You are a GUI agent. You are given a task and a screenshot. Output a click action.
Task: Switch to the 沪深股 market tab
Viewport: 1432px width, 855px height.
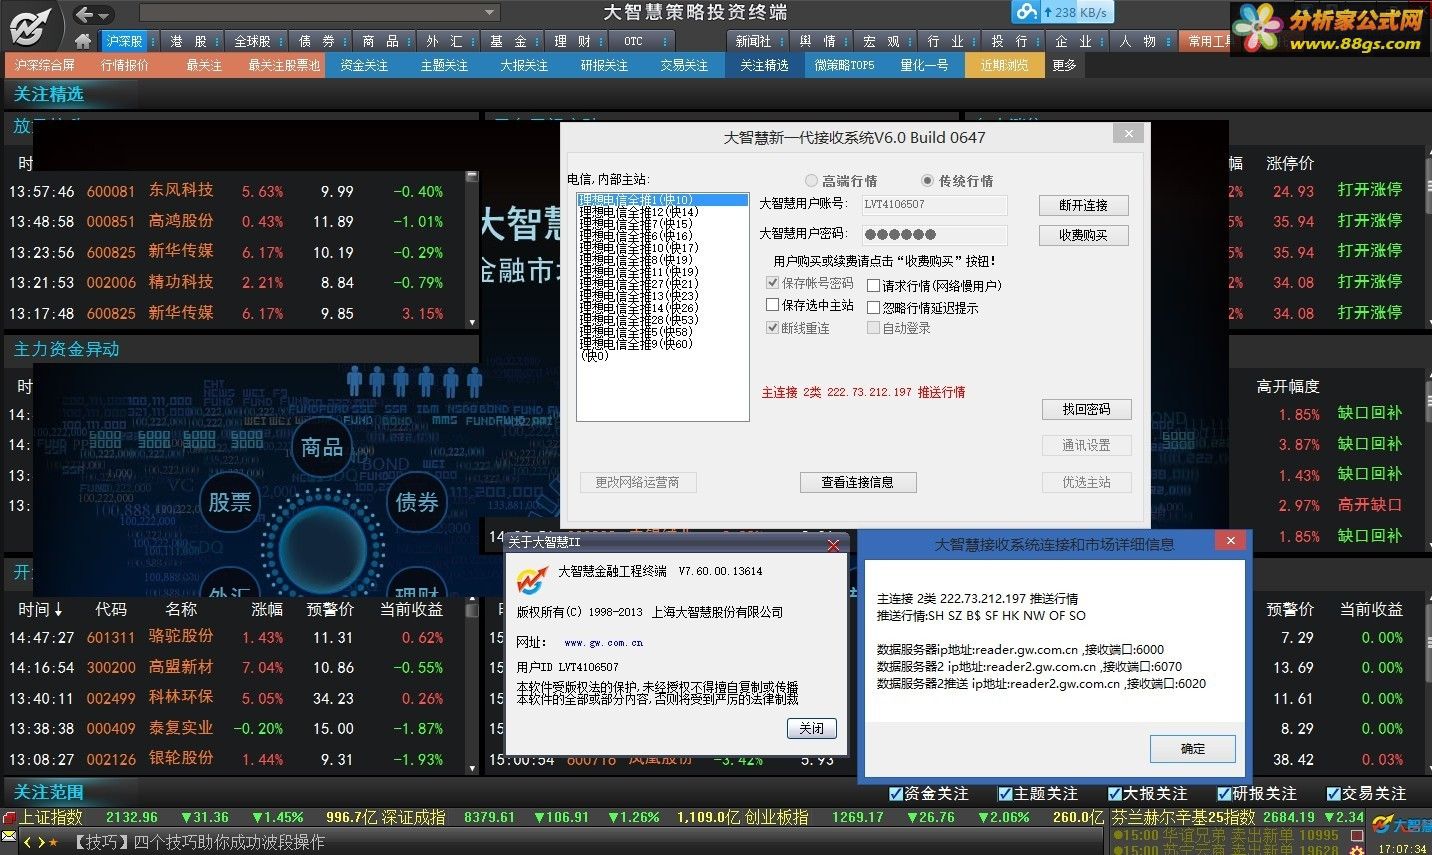pos(124,41)
